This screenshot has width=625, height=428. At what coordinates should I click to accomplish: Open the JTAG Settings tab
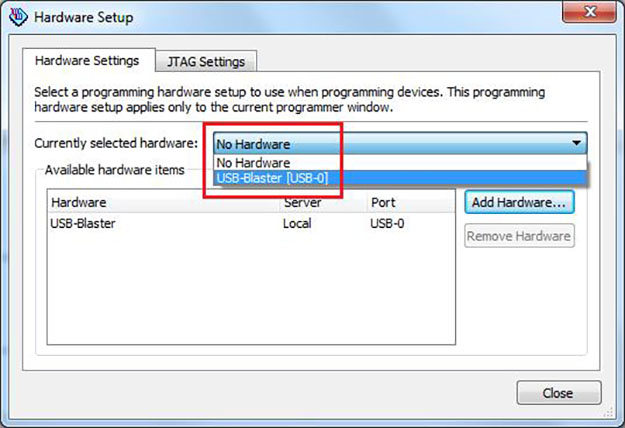point(205,61)
